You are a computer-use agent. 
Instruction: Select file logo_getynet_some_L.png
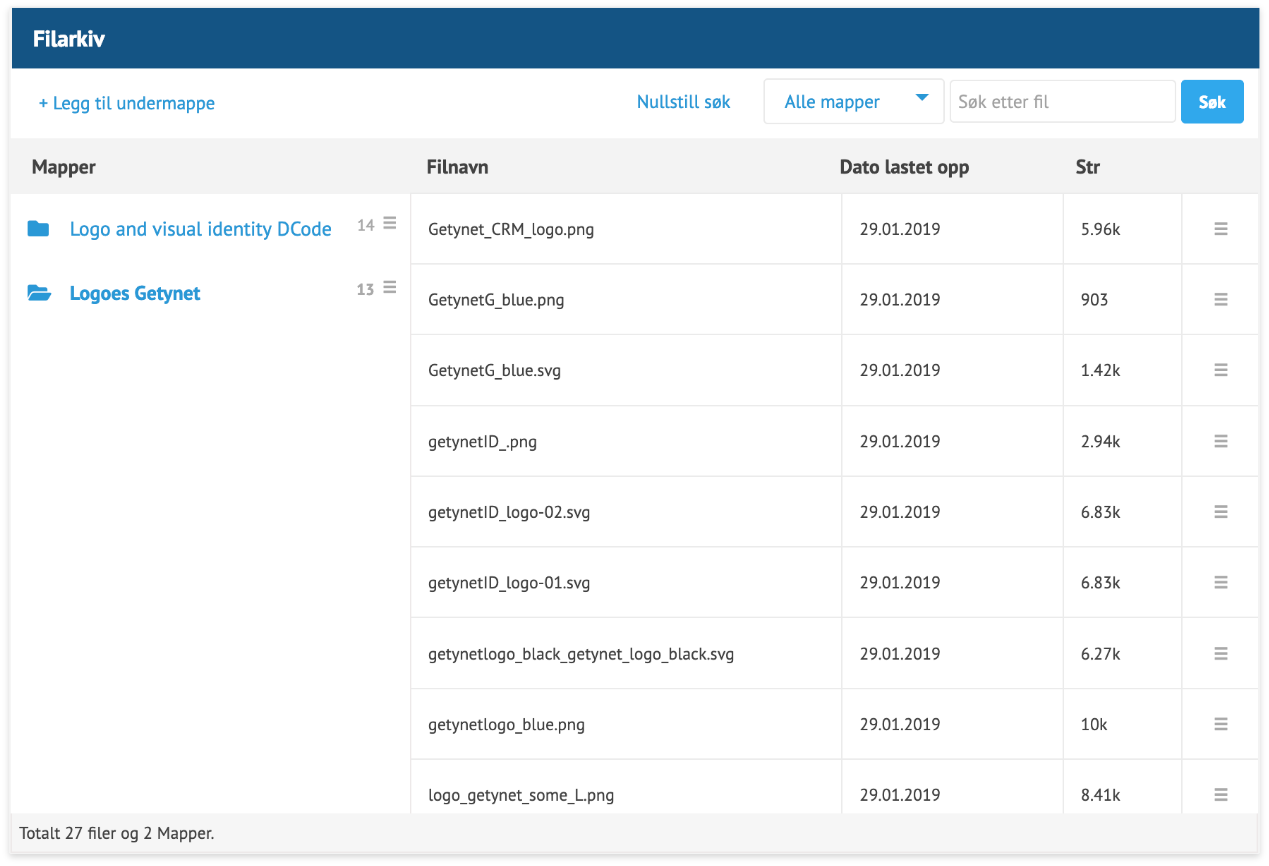(x=521, y=795)
